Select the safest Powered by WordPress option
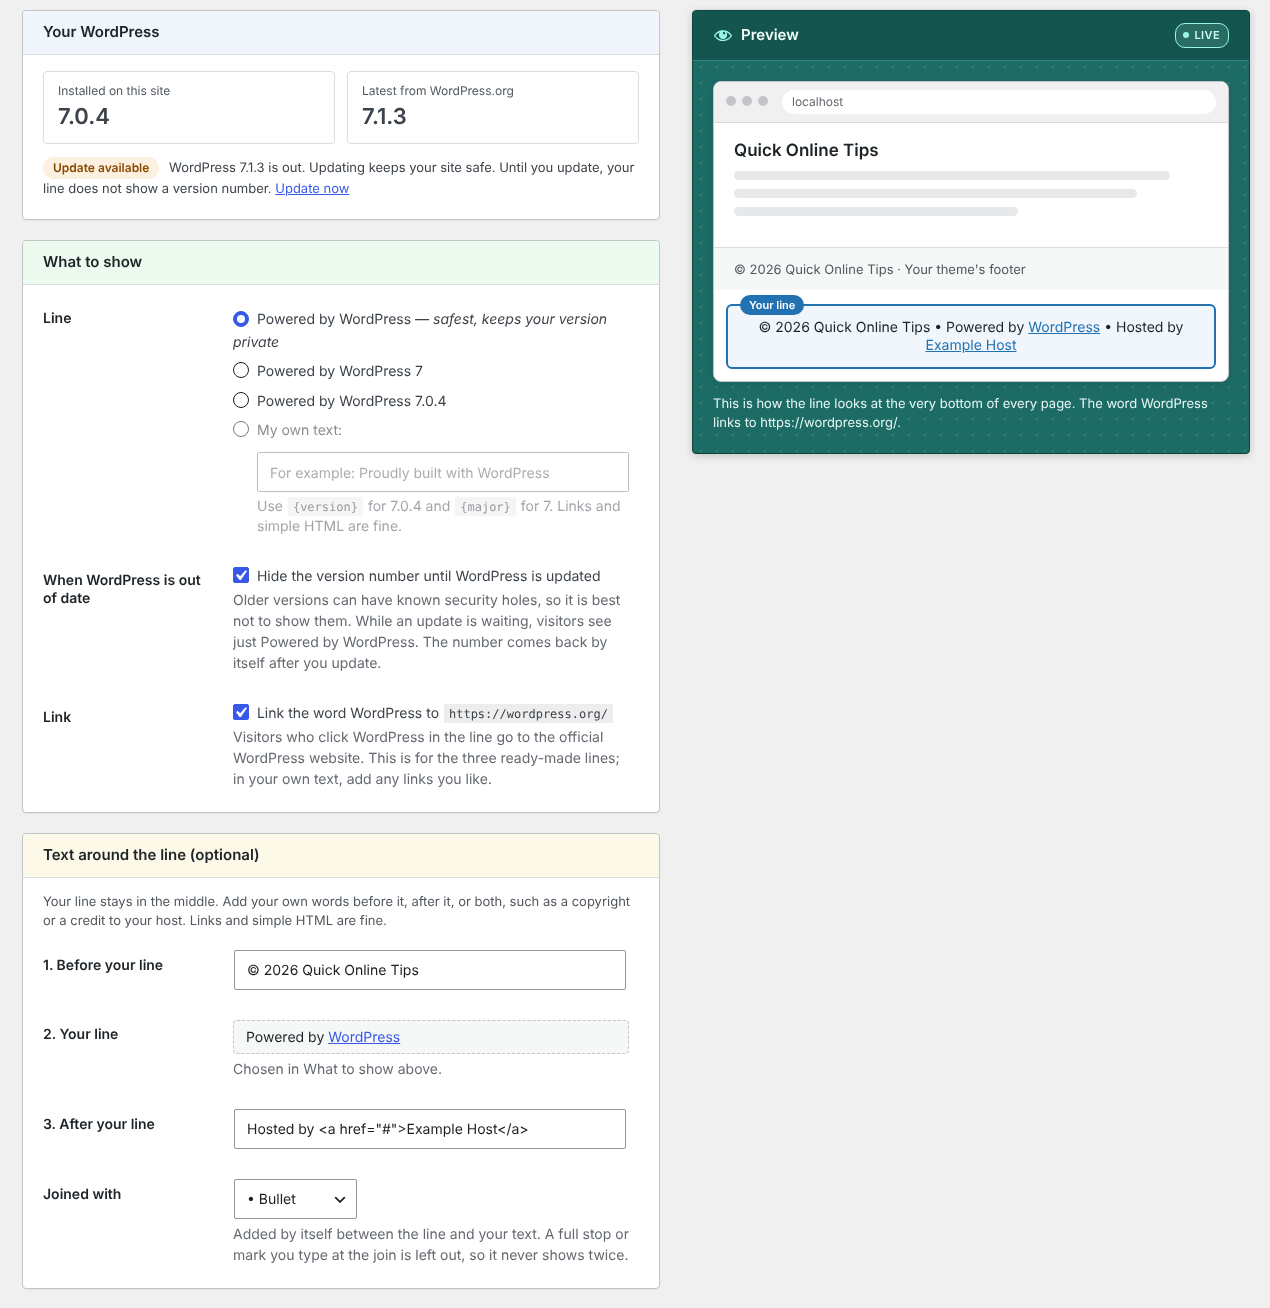The height and width of the screenshot is (1308, 1270). pos(241,319)
